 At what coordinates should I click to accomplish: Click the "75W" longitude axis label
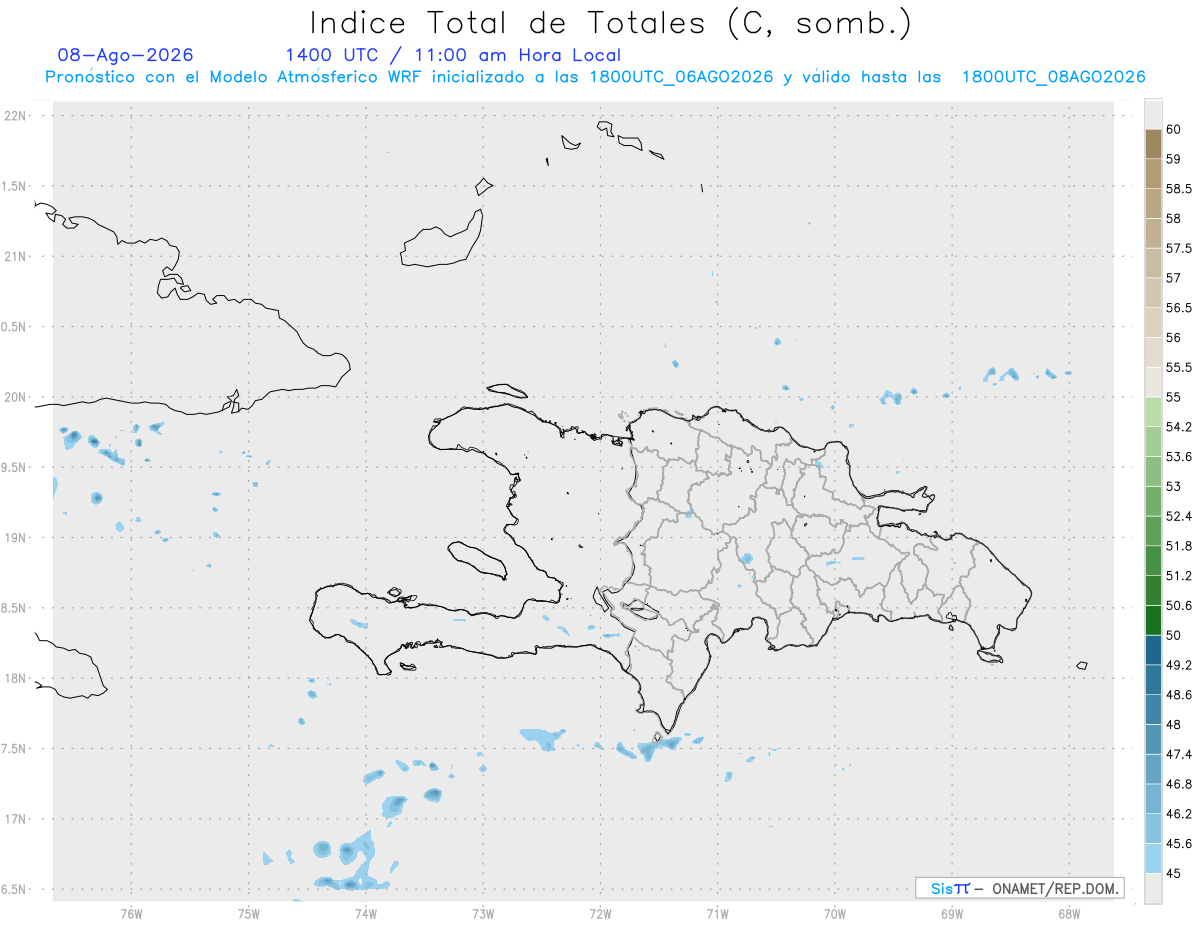click(x=249, y=913)
